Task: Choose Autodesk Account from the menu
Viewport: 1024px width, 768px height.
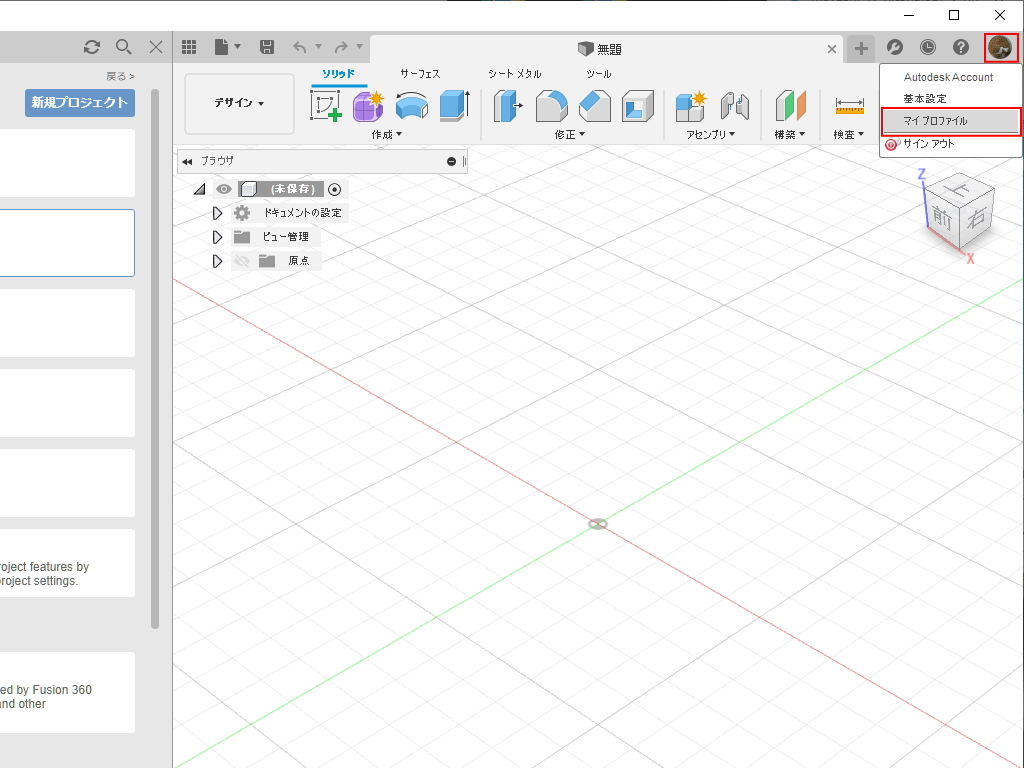Action: coord(948,77)
